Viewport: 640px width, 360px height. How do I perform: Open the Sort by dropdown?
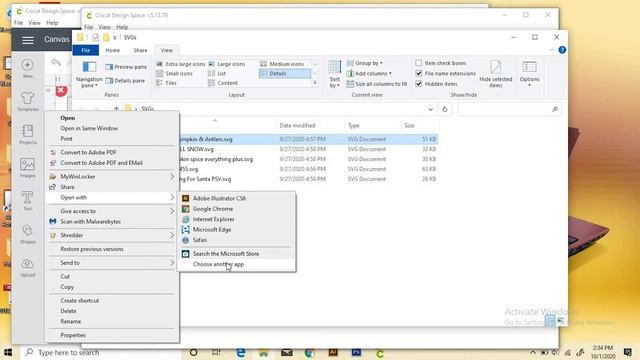click(335, 74)
